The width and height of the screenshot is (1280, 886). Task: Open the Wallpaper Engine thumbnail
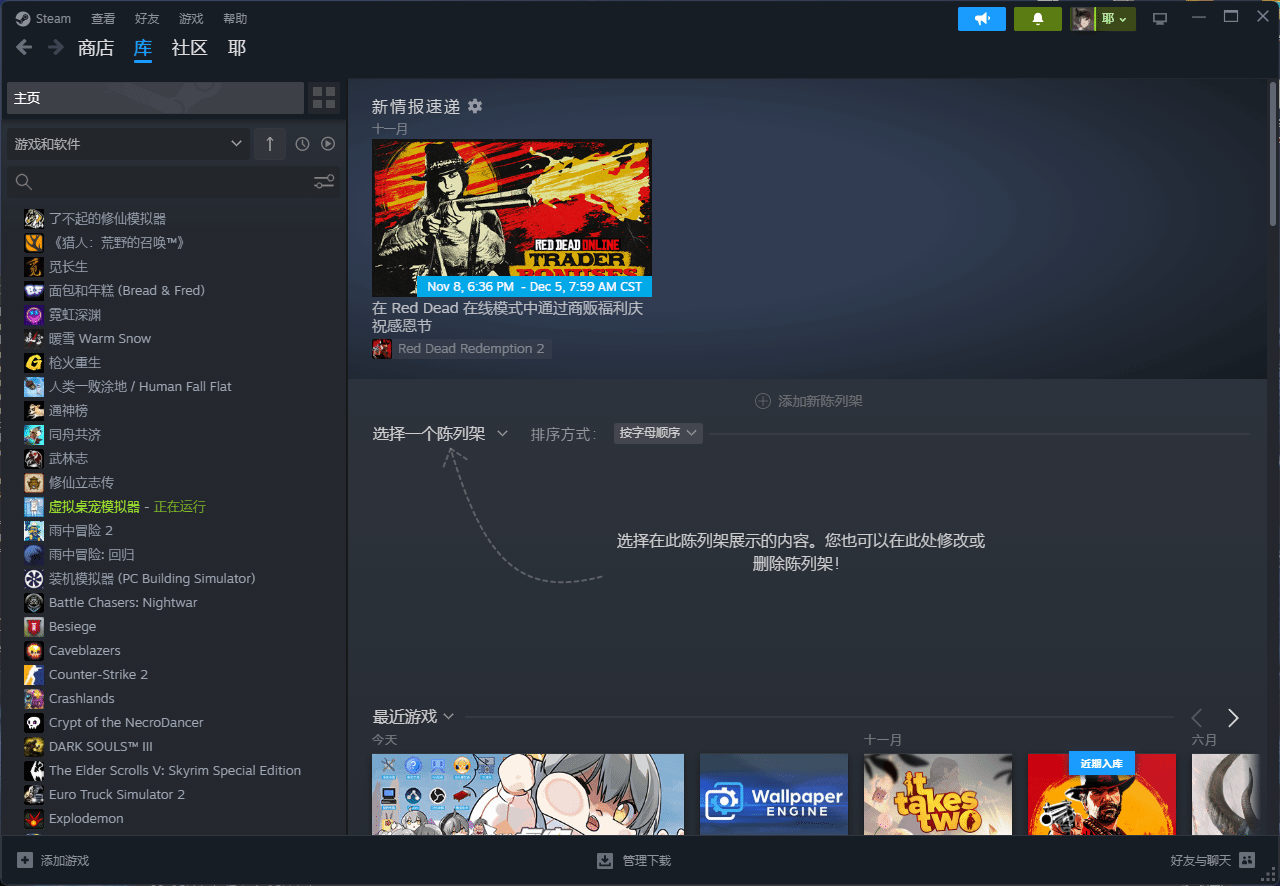tap(774, 794)
